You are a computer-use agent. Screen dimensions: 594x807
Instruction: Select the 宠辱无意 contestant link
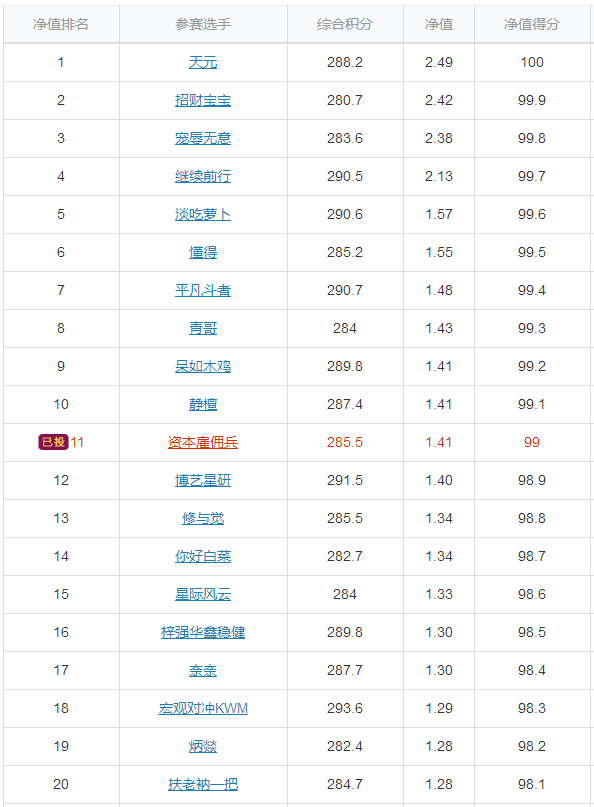click(203, 138)
